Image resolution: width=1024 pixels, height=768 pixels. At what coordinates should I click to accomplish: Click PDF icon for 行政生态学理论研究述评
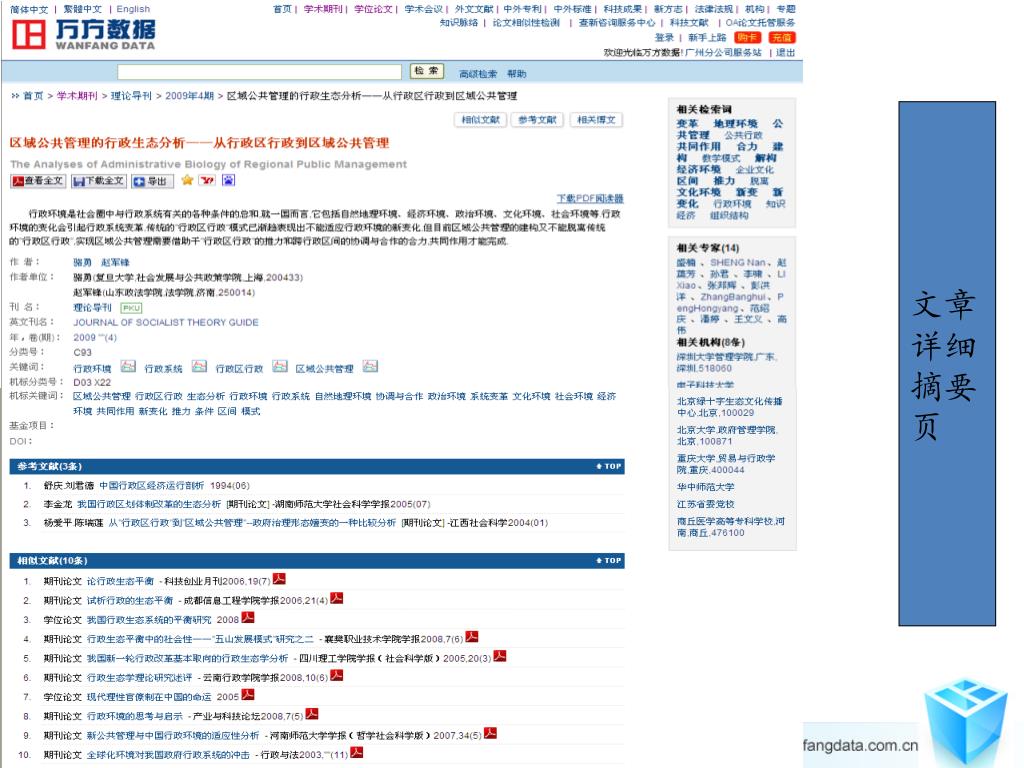click(x=337, y=675)
